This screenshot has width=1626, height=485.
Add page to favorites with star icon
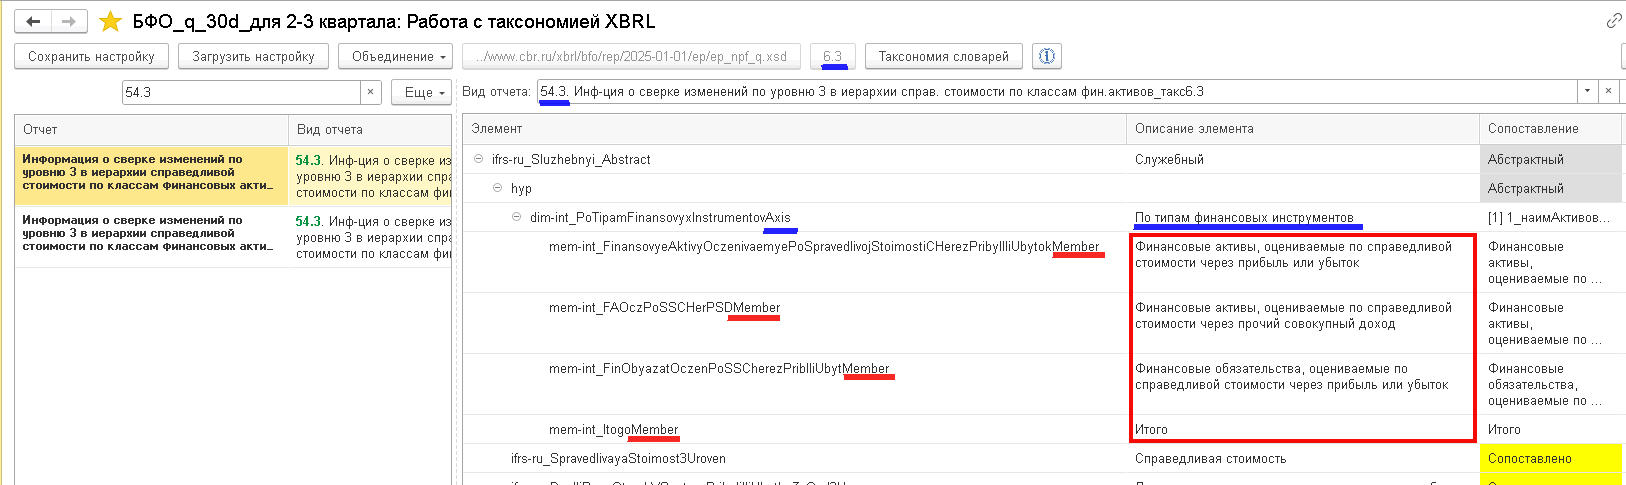tap(110, 21)
